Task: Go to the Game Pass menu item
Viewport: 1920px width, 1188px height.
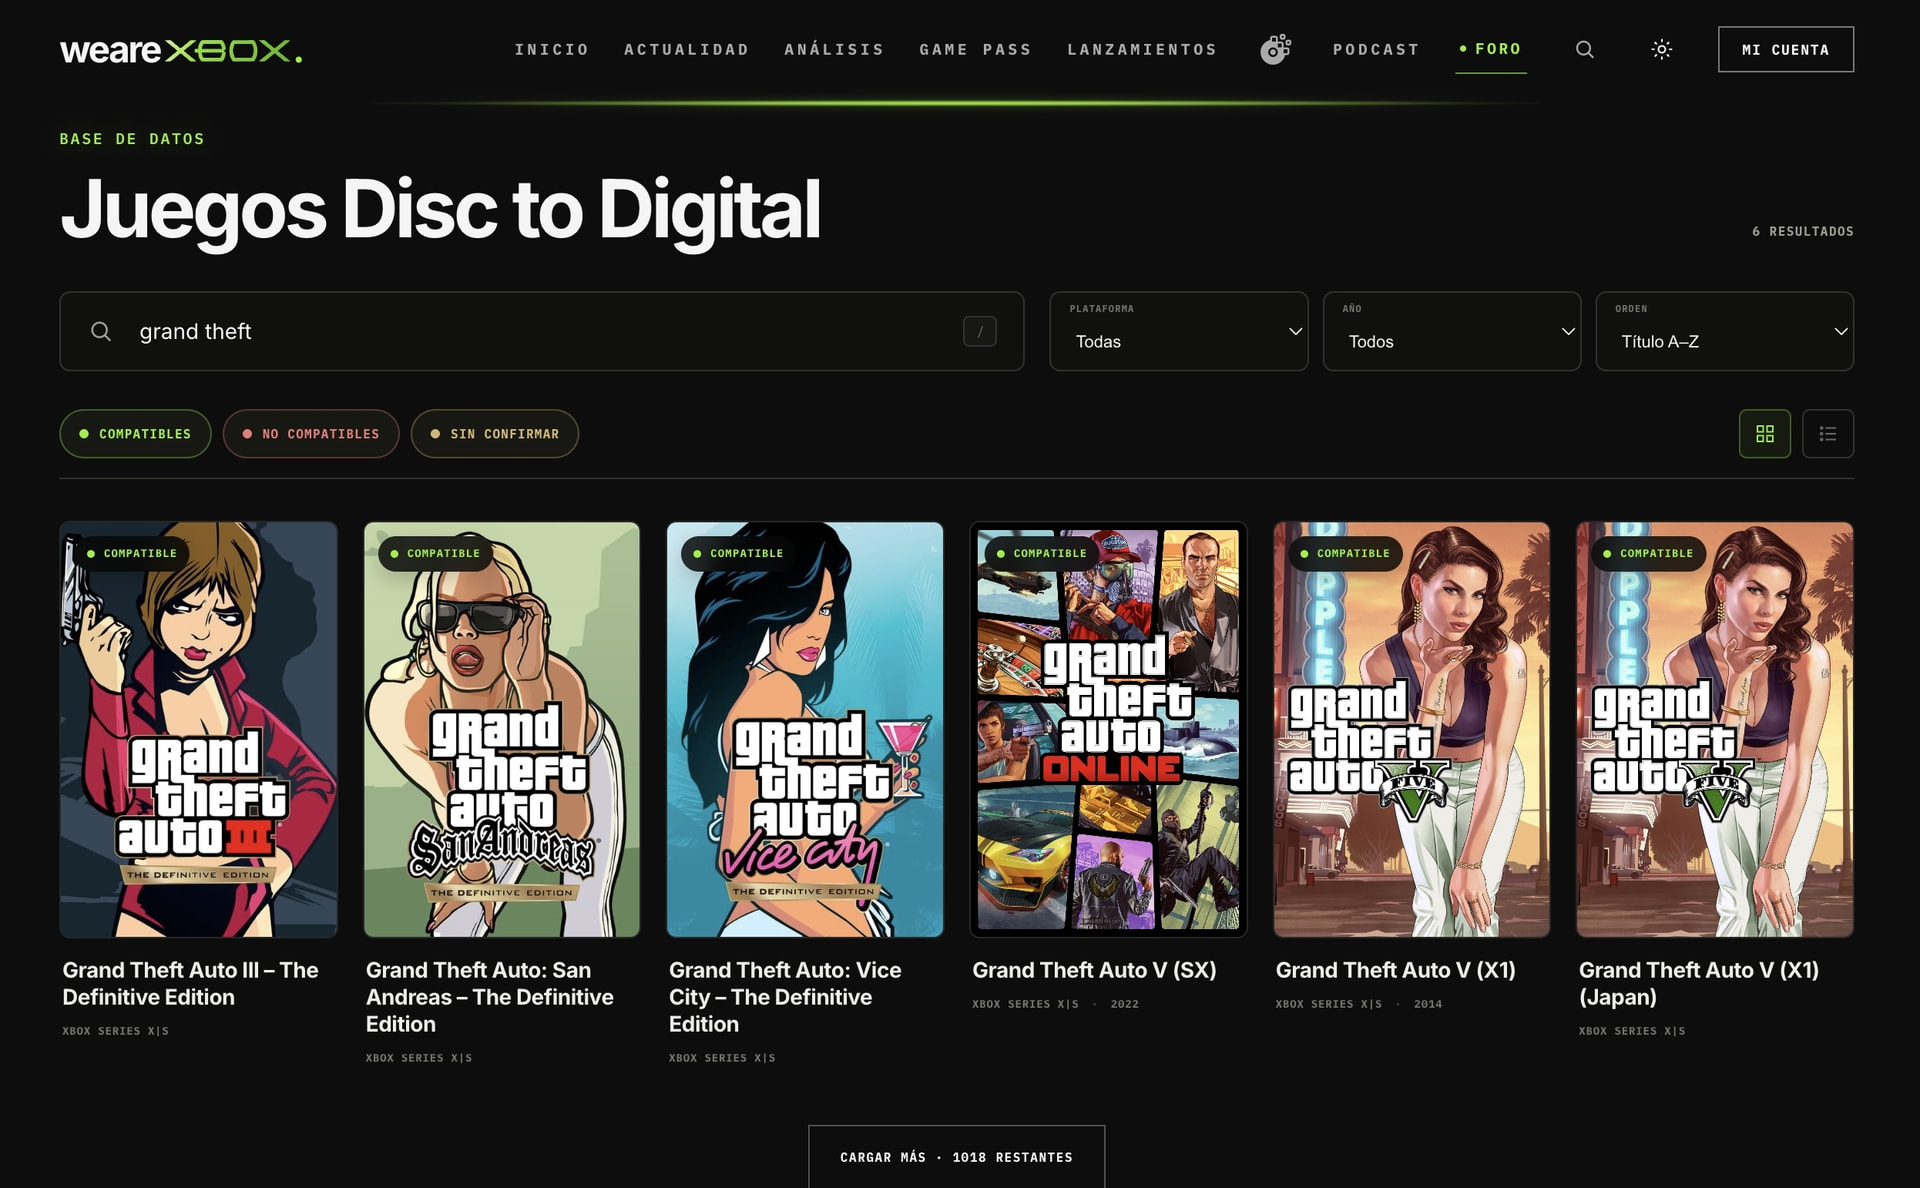Action: 976,49
